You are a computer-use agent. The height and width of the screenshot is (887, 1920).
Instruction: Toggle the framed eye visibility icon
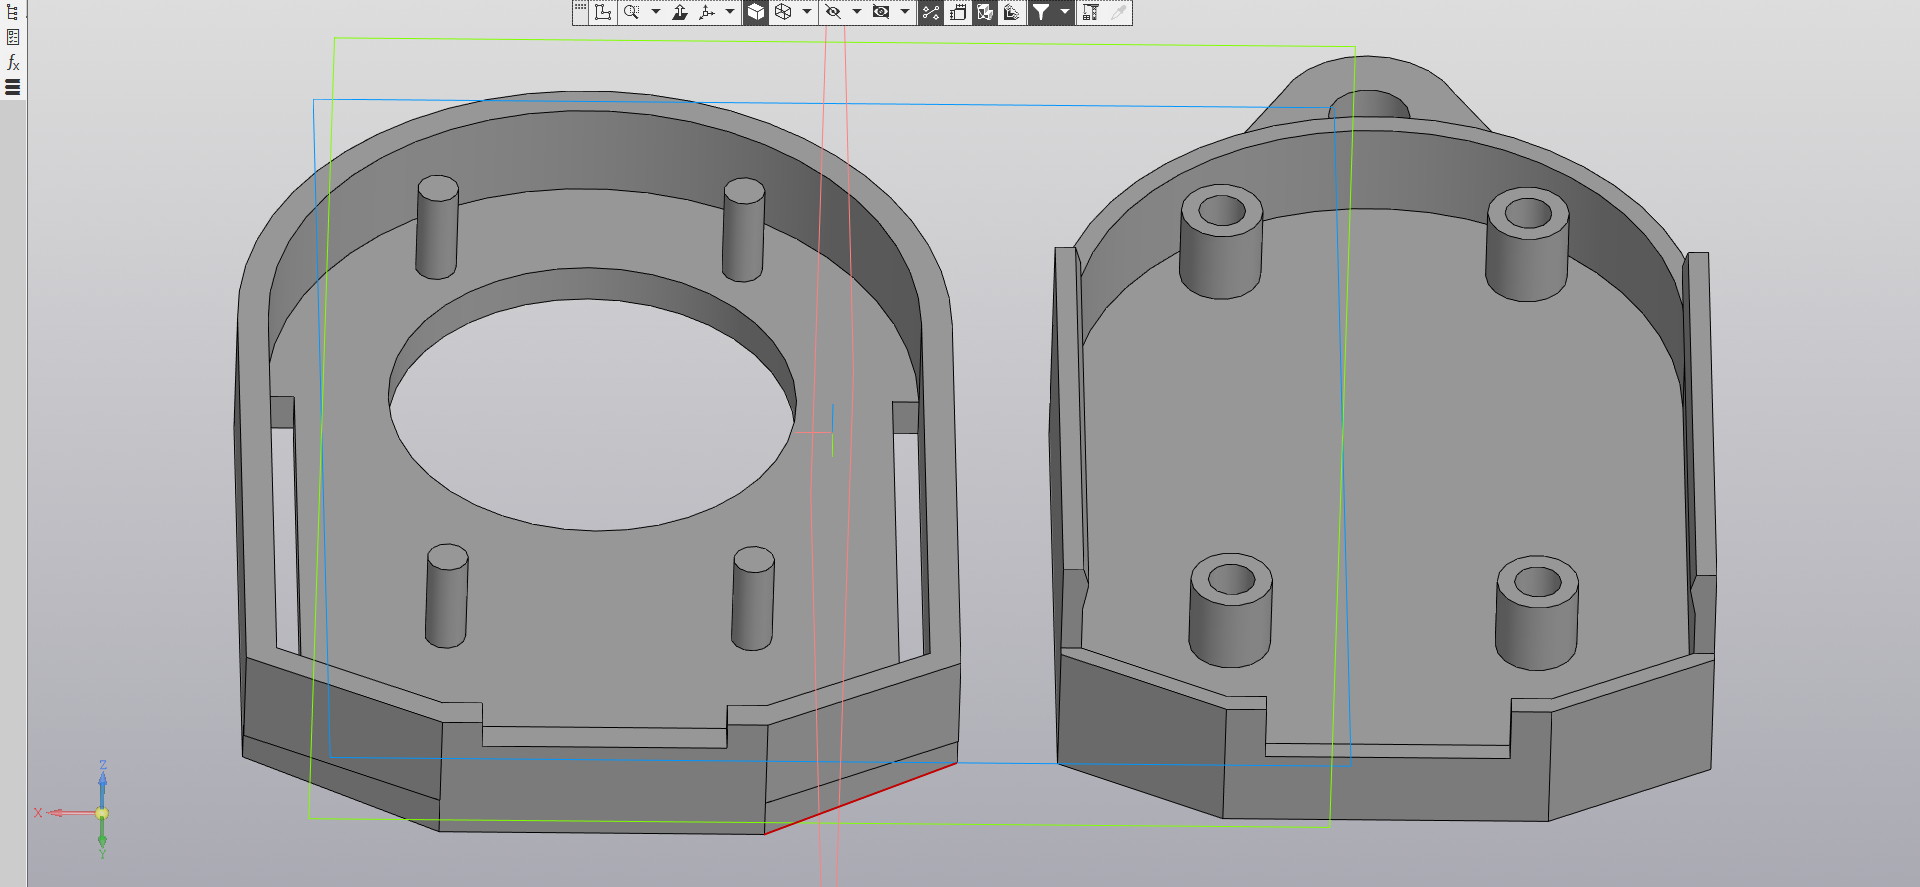(881, 12)
